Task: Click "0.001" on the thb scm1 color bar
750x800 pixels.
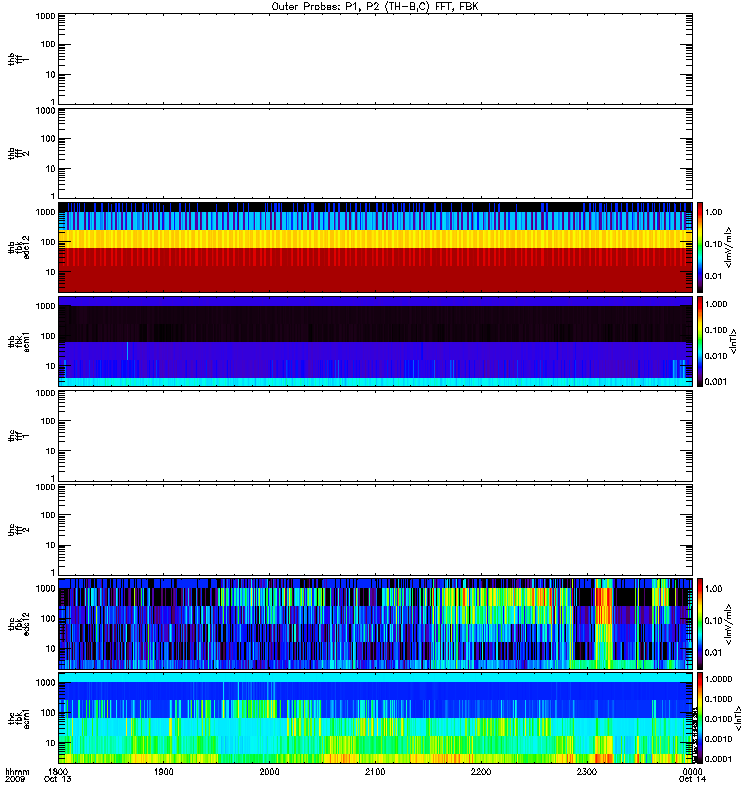Action: 716,382
